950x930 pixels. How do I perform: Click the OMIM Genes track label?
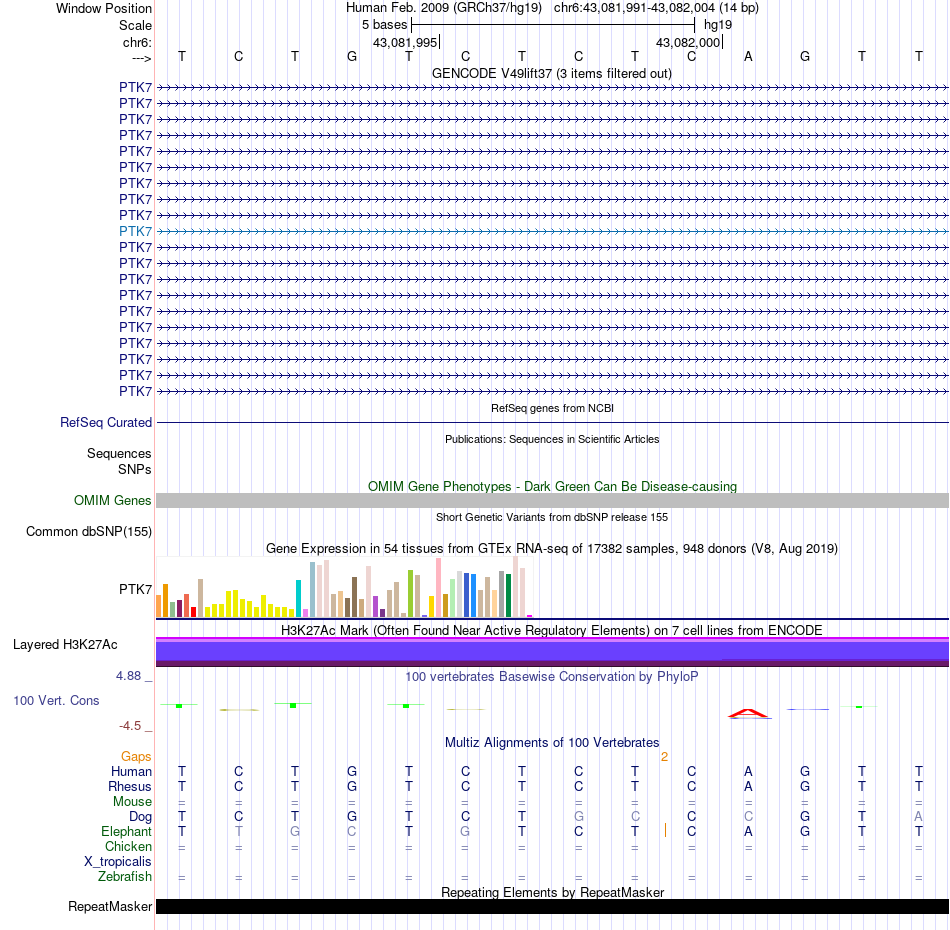tap(113, 500)
